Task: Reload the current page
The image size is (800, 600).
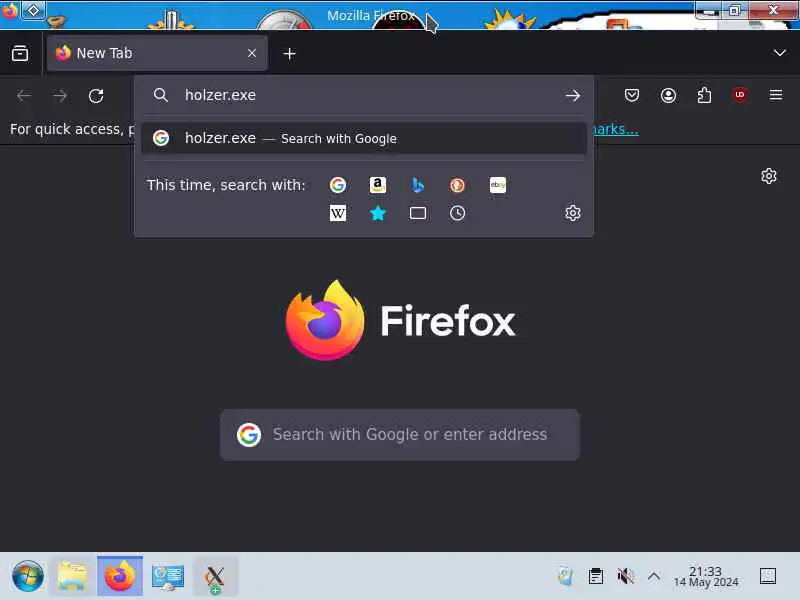Action: click(96, 95)
